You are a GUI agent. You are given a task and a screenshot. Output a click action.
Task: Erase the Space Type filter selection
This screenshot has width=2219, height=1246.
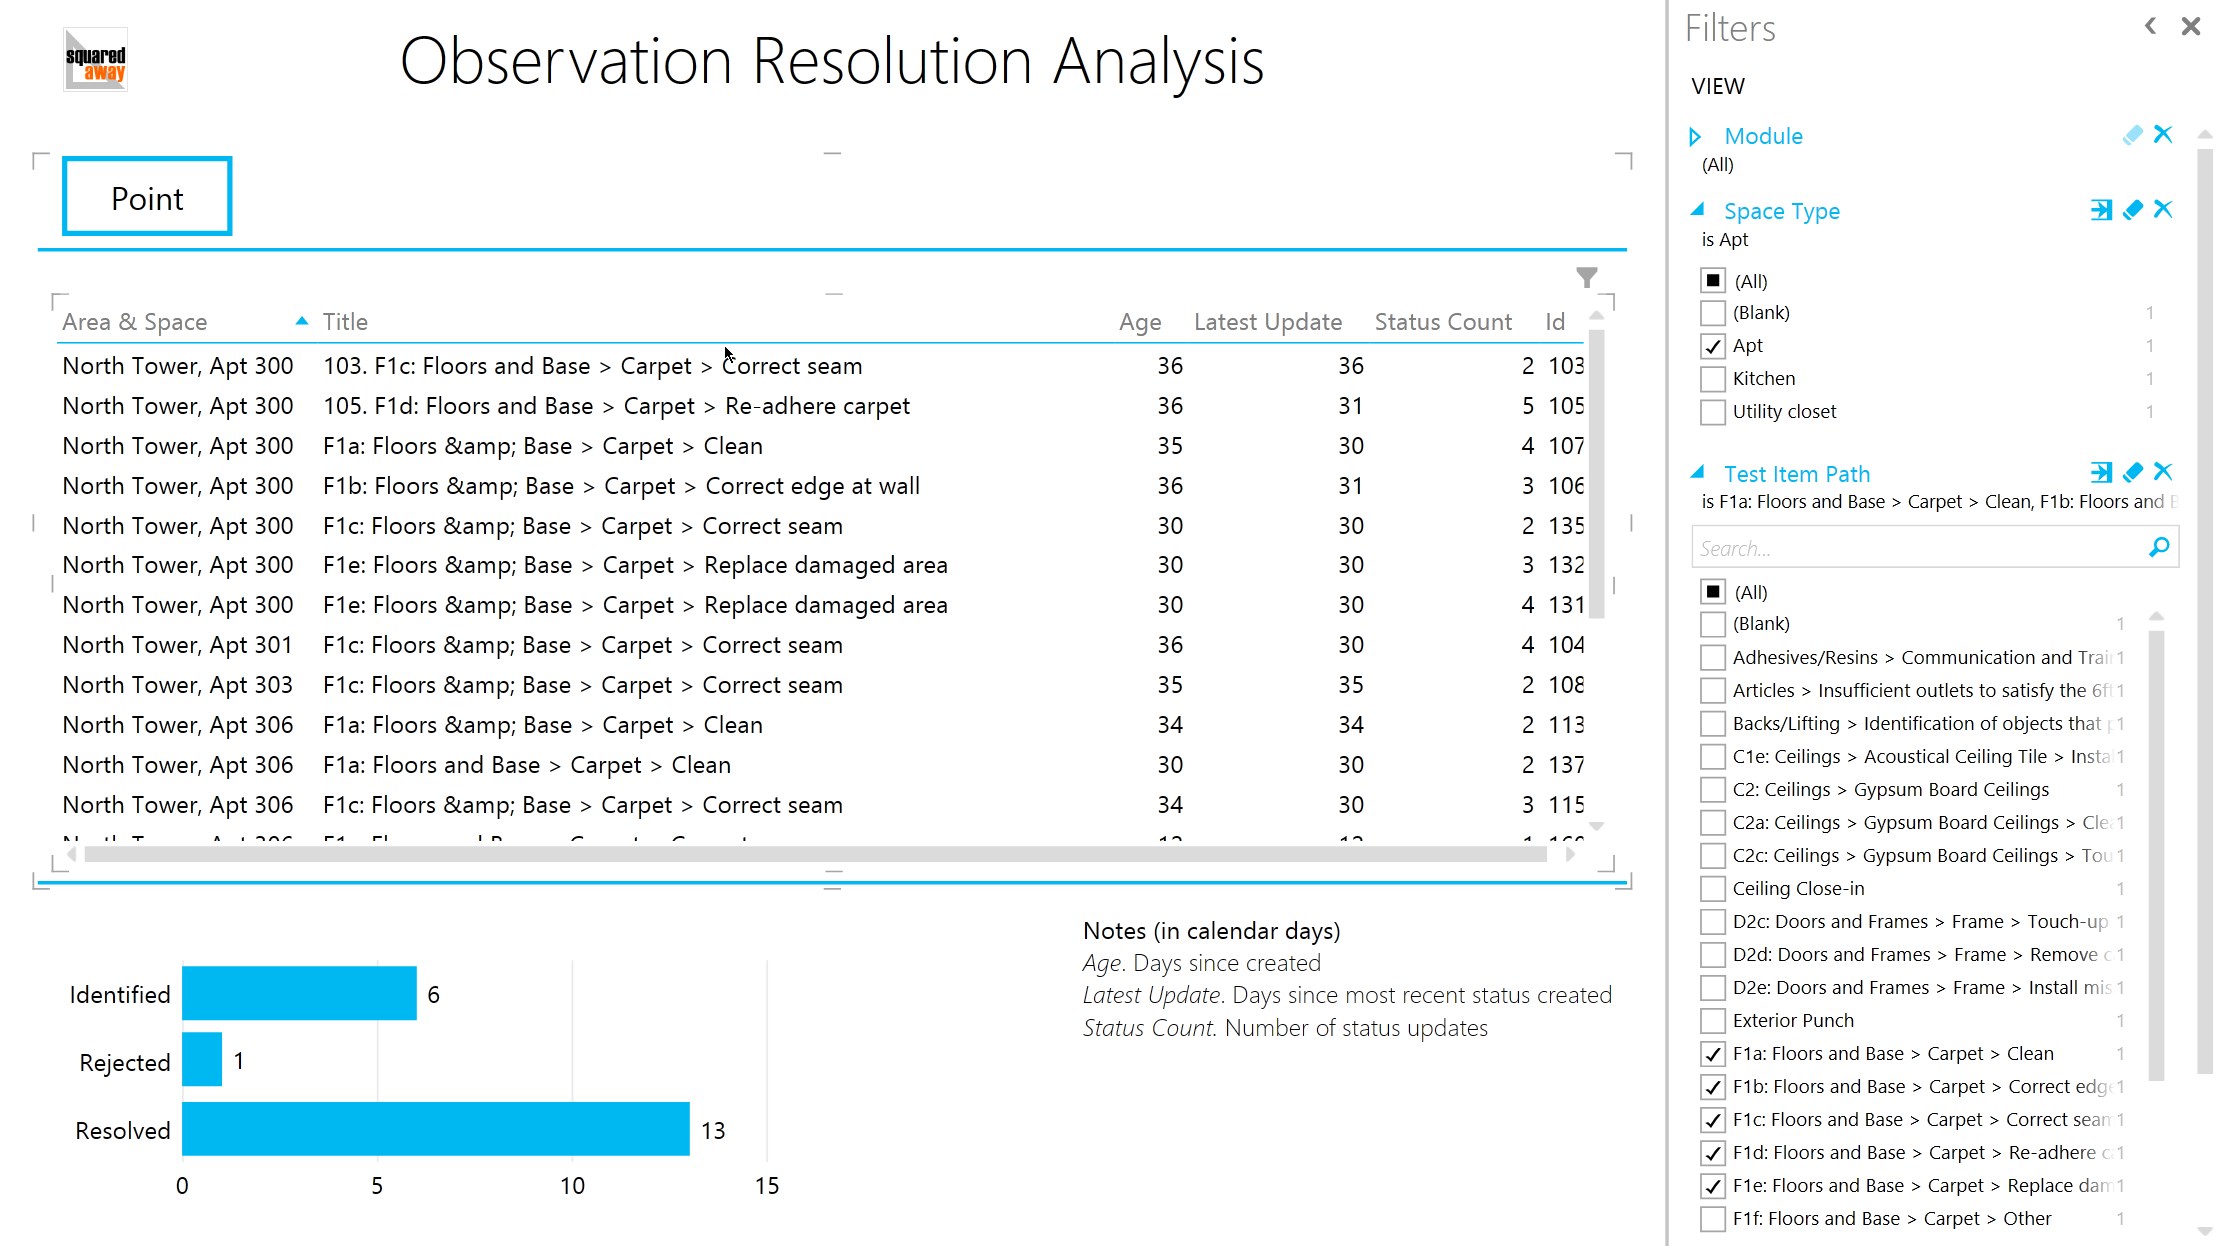coord(2132,210)
